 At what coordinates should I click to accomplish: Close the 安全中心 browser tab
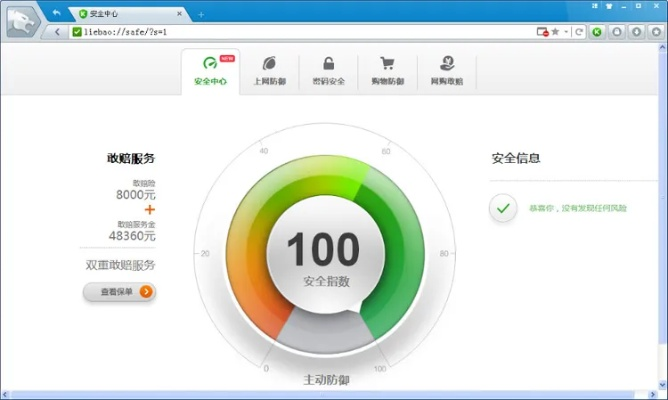click(179, 14)
